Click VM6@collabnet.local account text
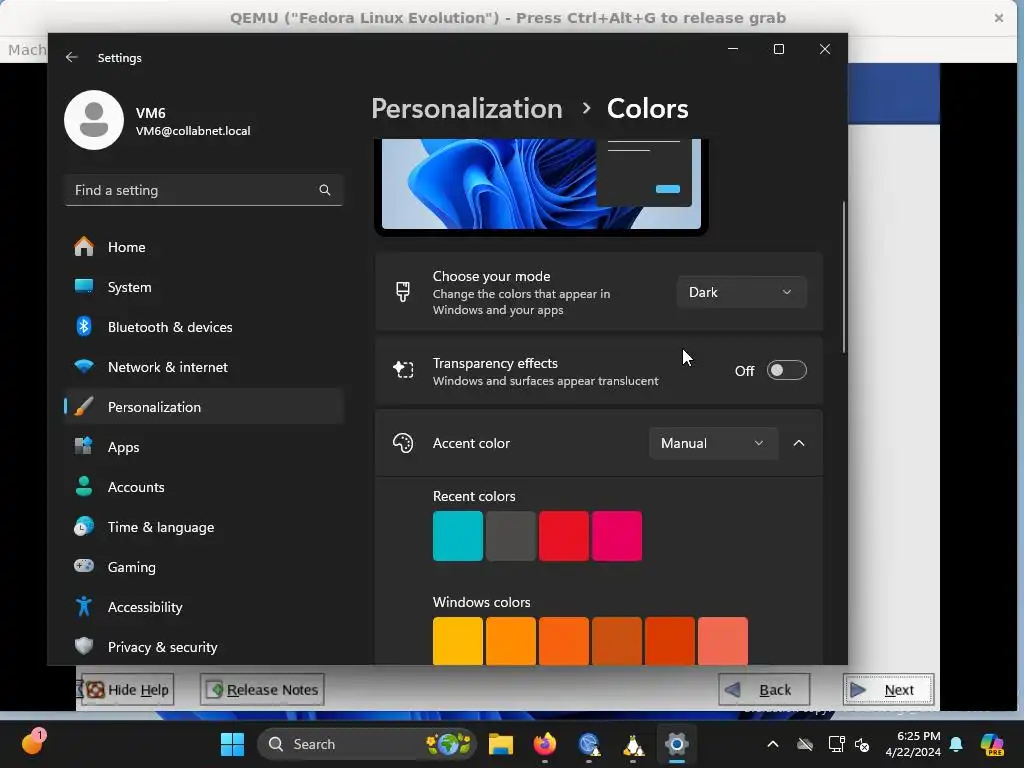 click(193, 131)
